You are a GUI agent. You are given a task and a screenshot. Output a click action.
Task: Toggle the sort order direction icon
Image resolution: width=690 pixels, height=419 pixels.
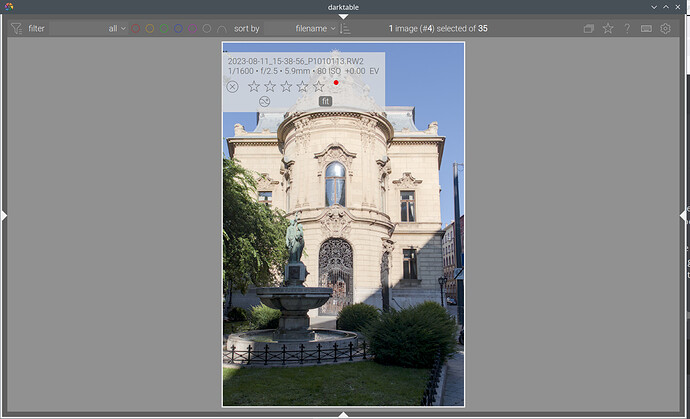(346, 29)
